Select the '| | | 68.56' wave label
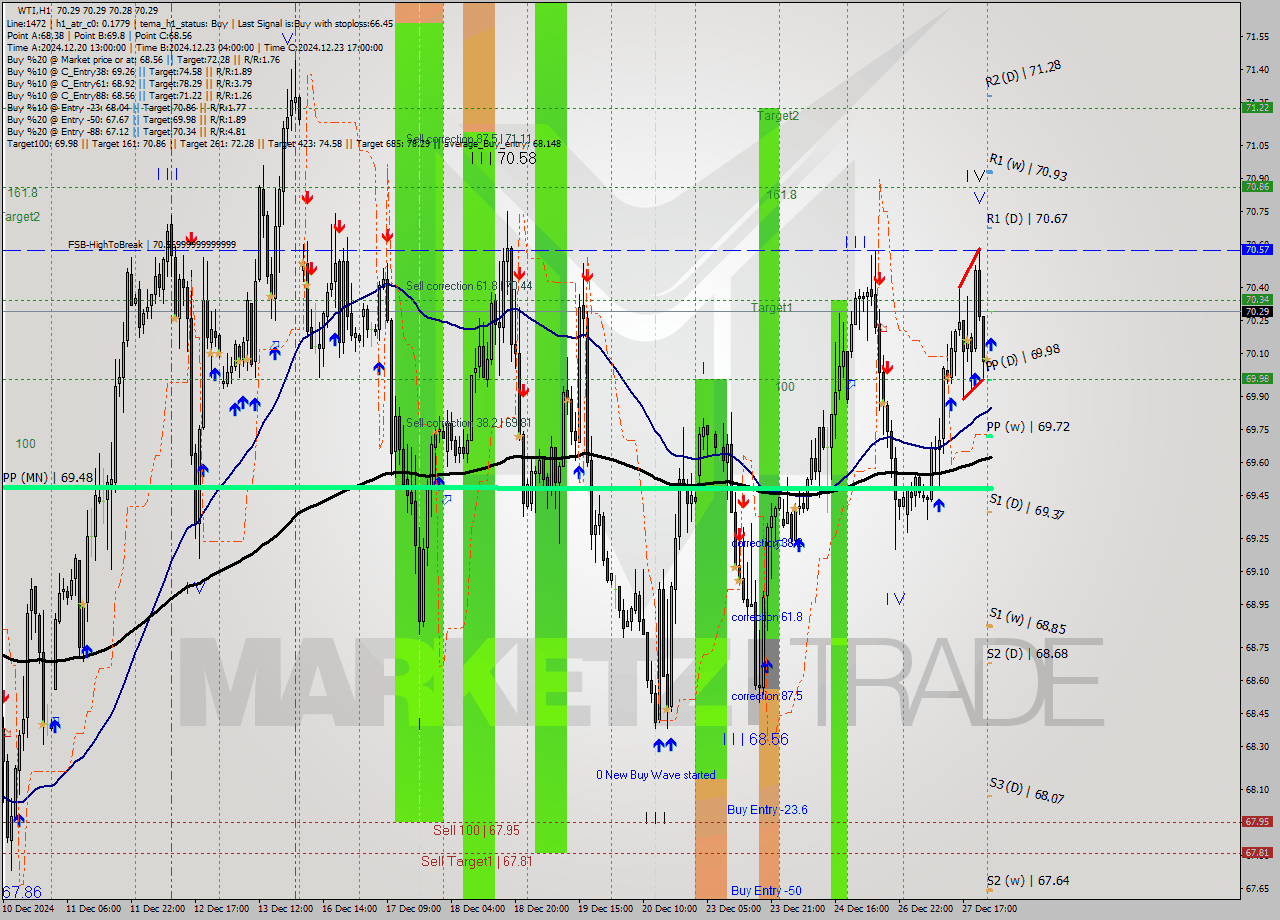The image size is (1280, 920). (755, 739)
